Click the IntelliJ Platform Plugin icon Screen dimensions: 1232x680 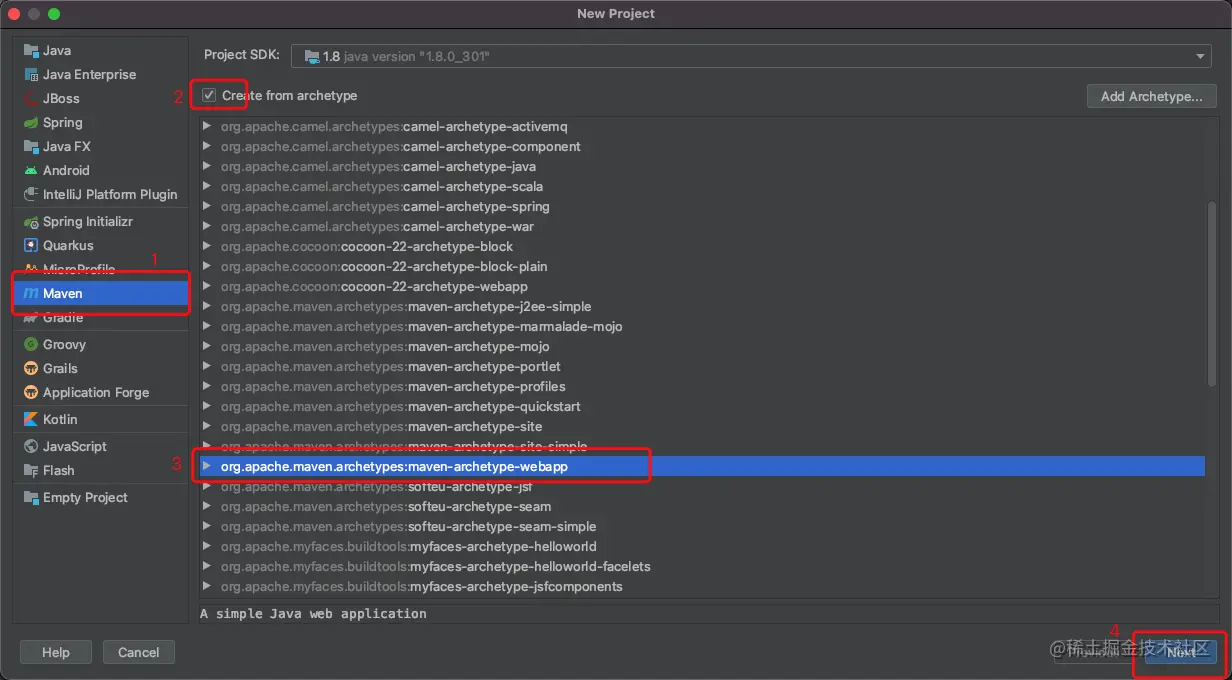tap(31, 194)
